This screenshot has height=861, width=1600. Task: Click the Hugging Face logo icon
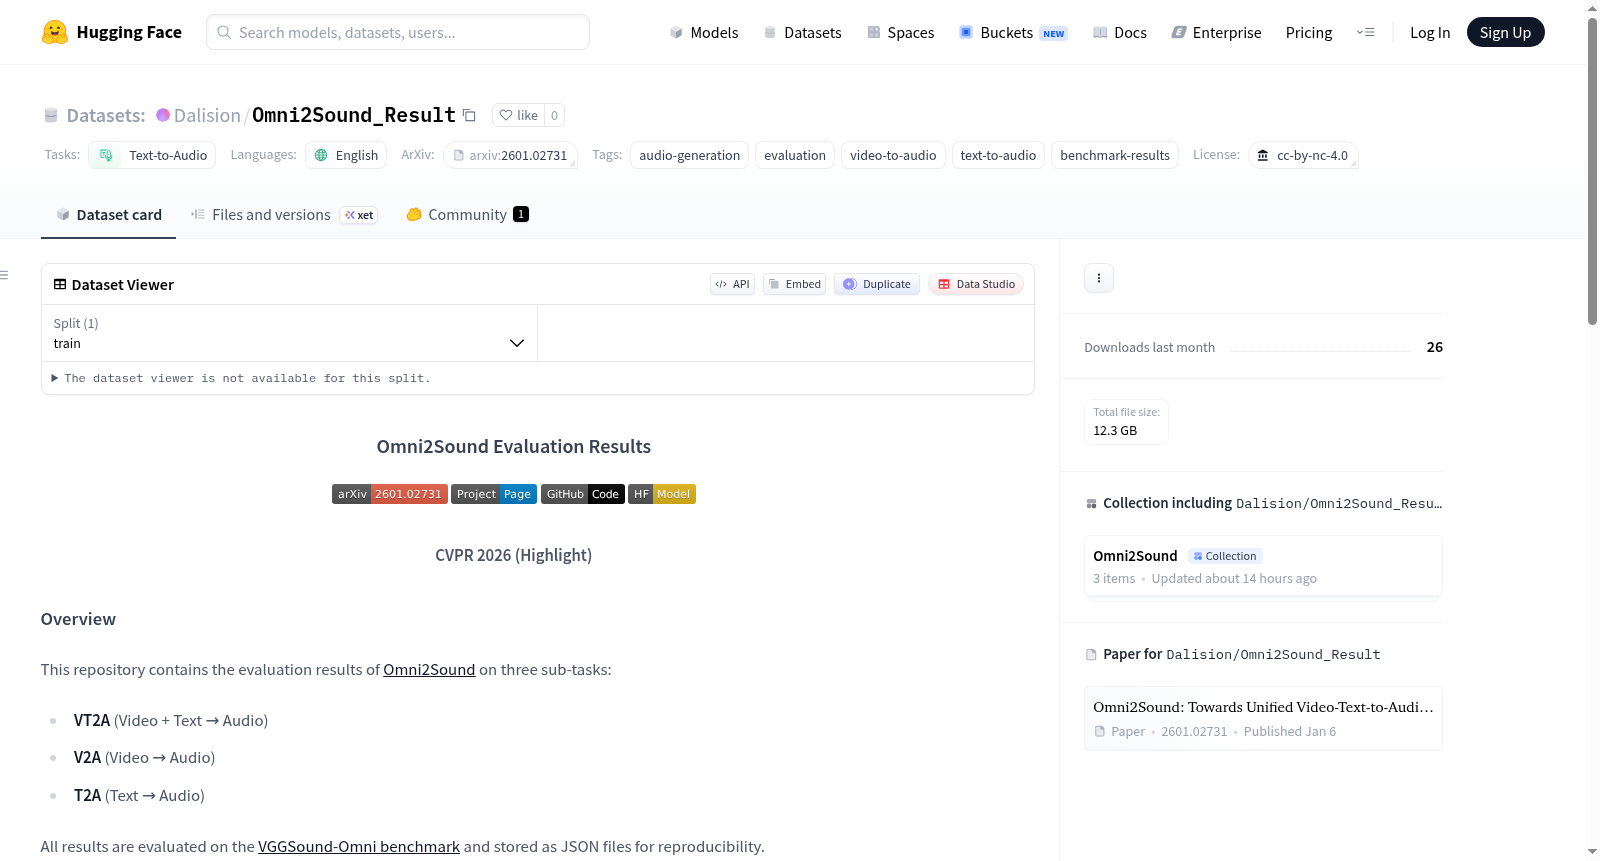(x=55, y=32)
